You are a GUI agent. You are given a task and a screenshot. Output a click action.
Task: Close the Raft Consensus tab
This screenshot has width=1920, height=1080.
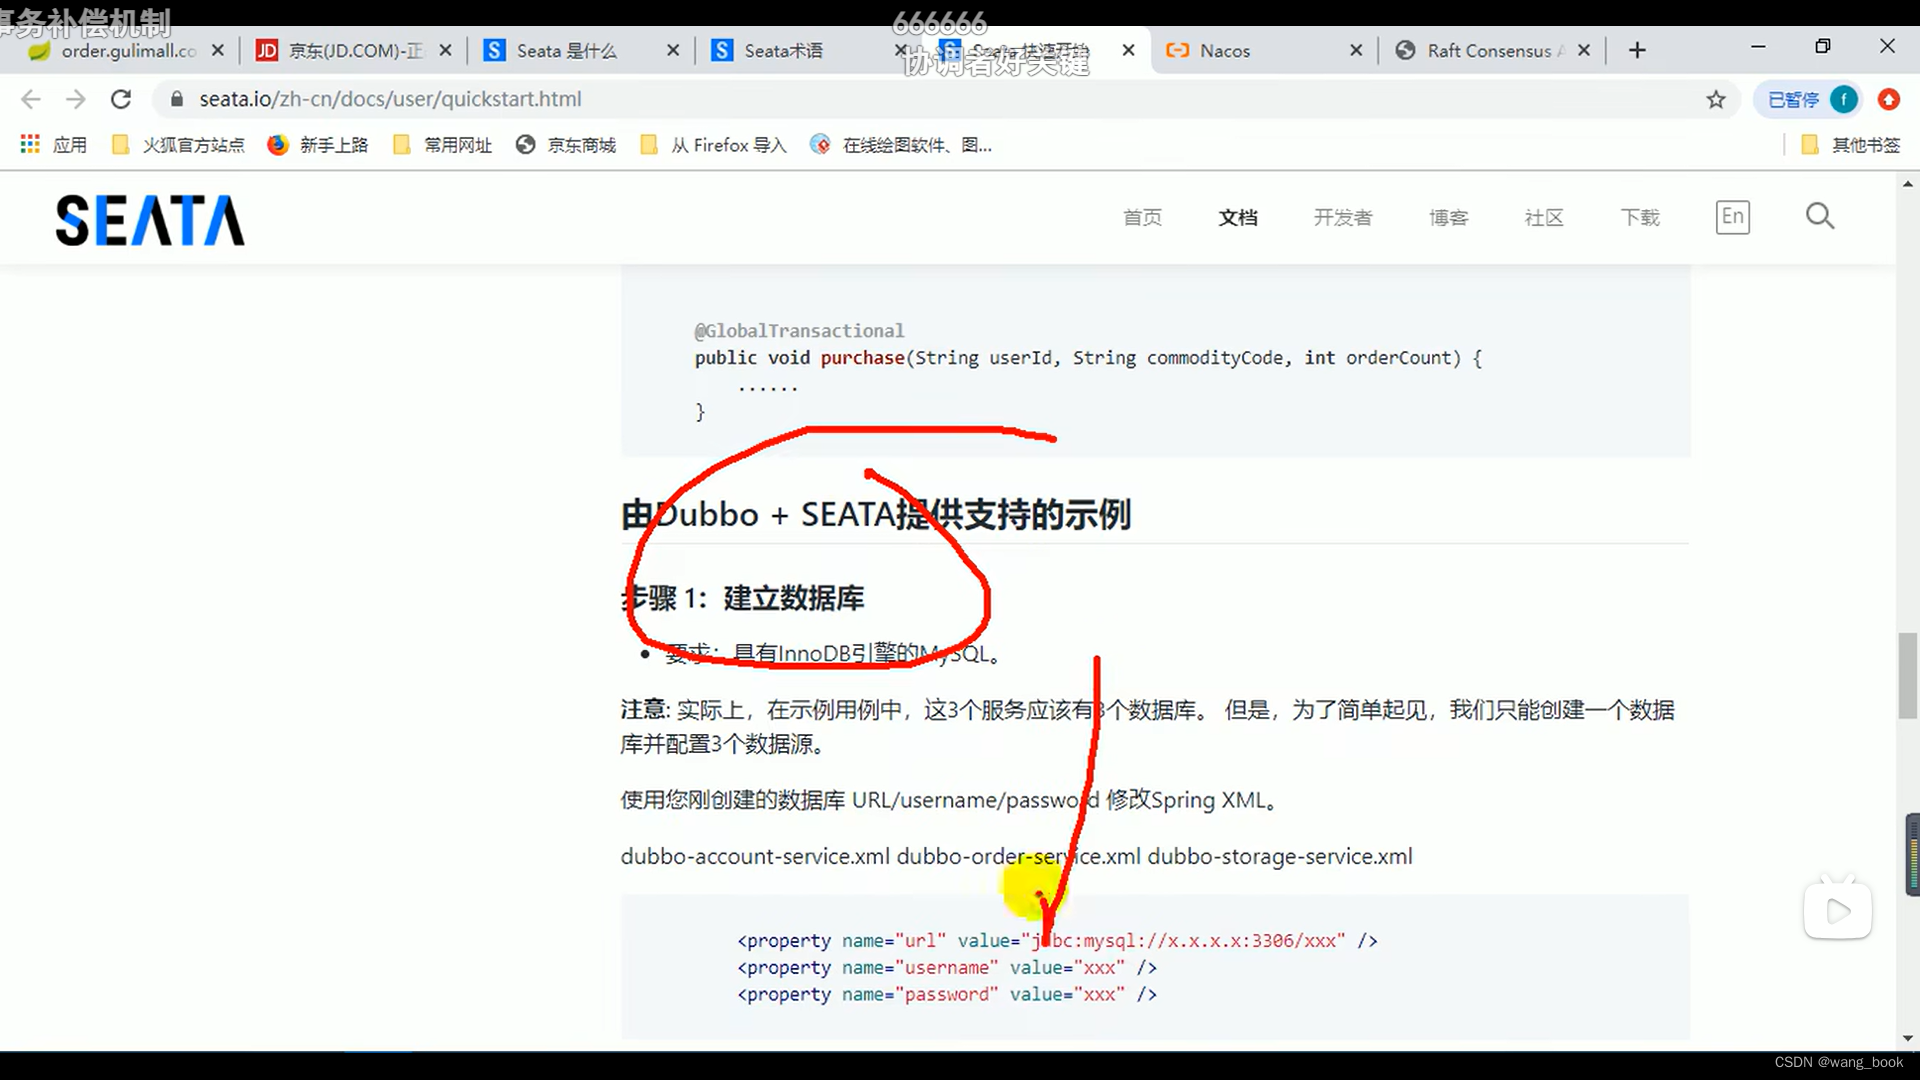click(1584, 50)
